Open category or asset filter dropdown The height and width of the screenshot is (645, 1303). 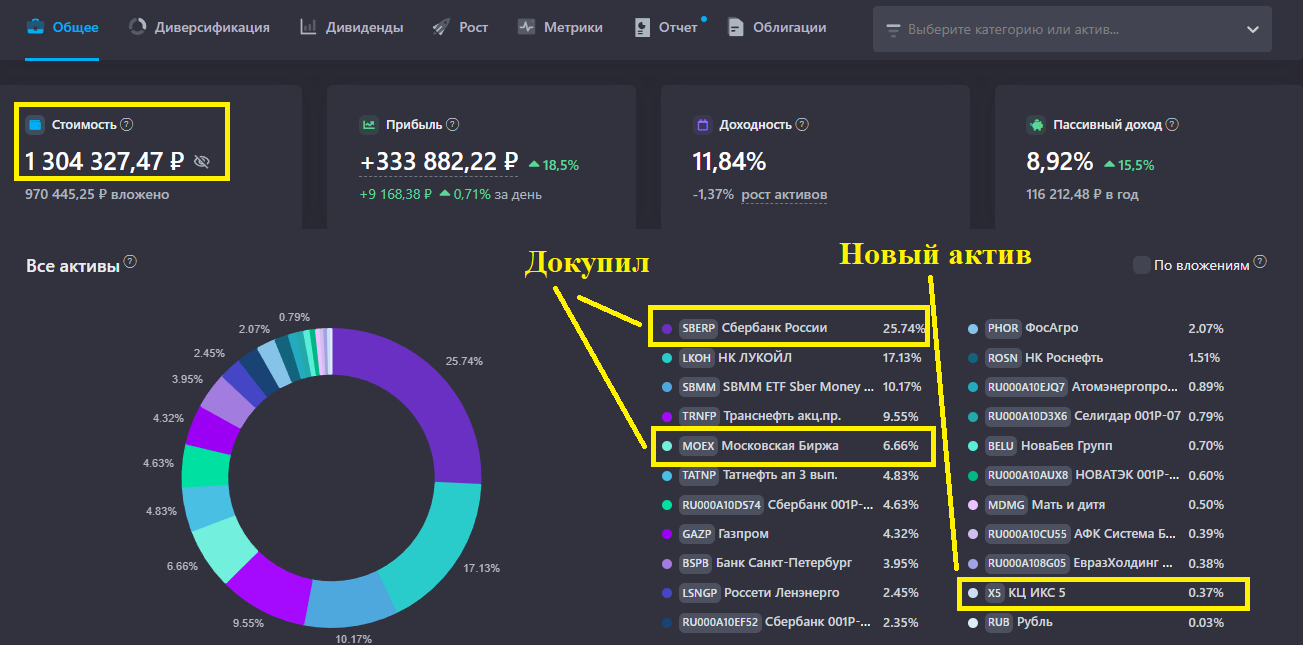(x=1072, y=29)
